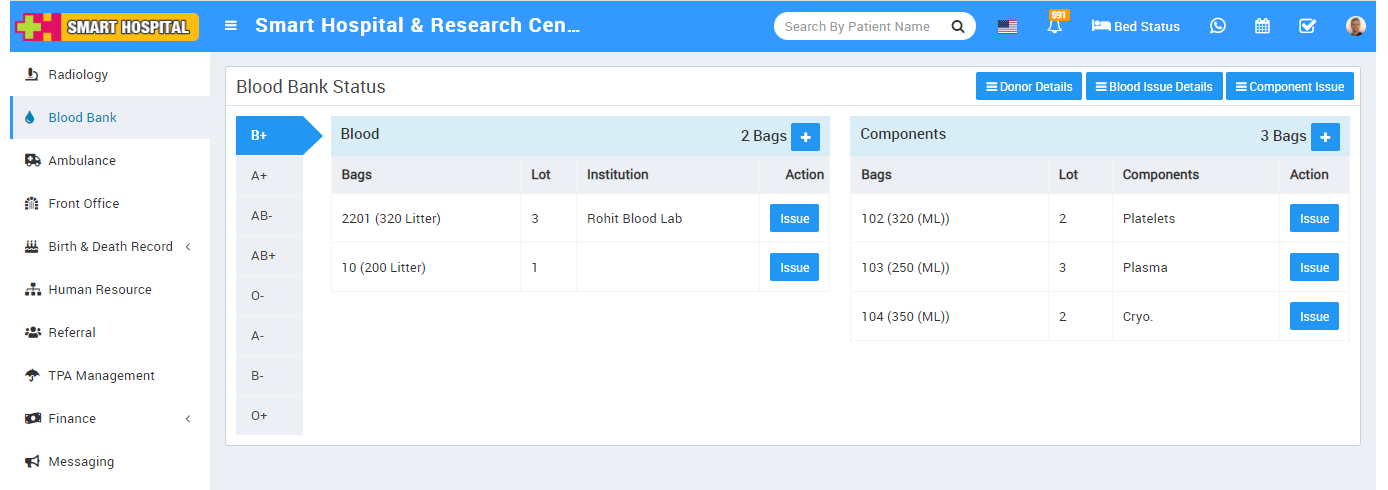The height and width of the screenshot is (490, 1388).
Task: Open the task checklist icon
Action: (x=1307, y=27)
